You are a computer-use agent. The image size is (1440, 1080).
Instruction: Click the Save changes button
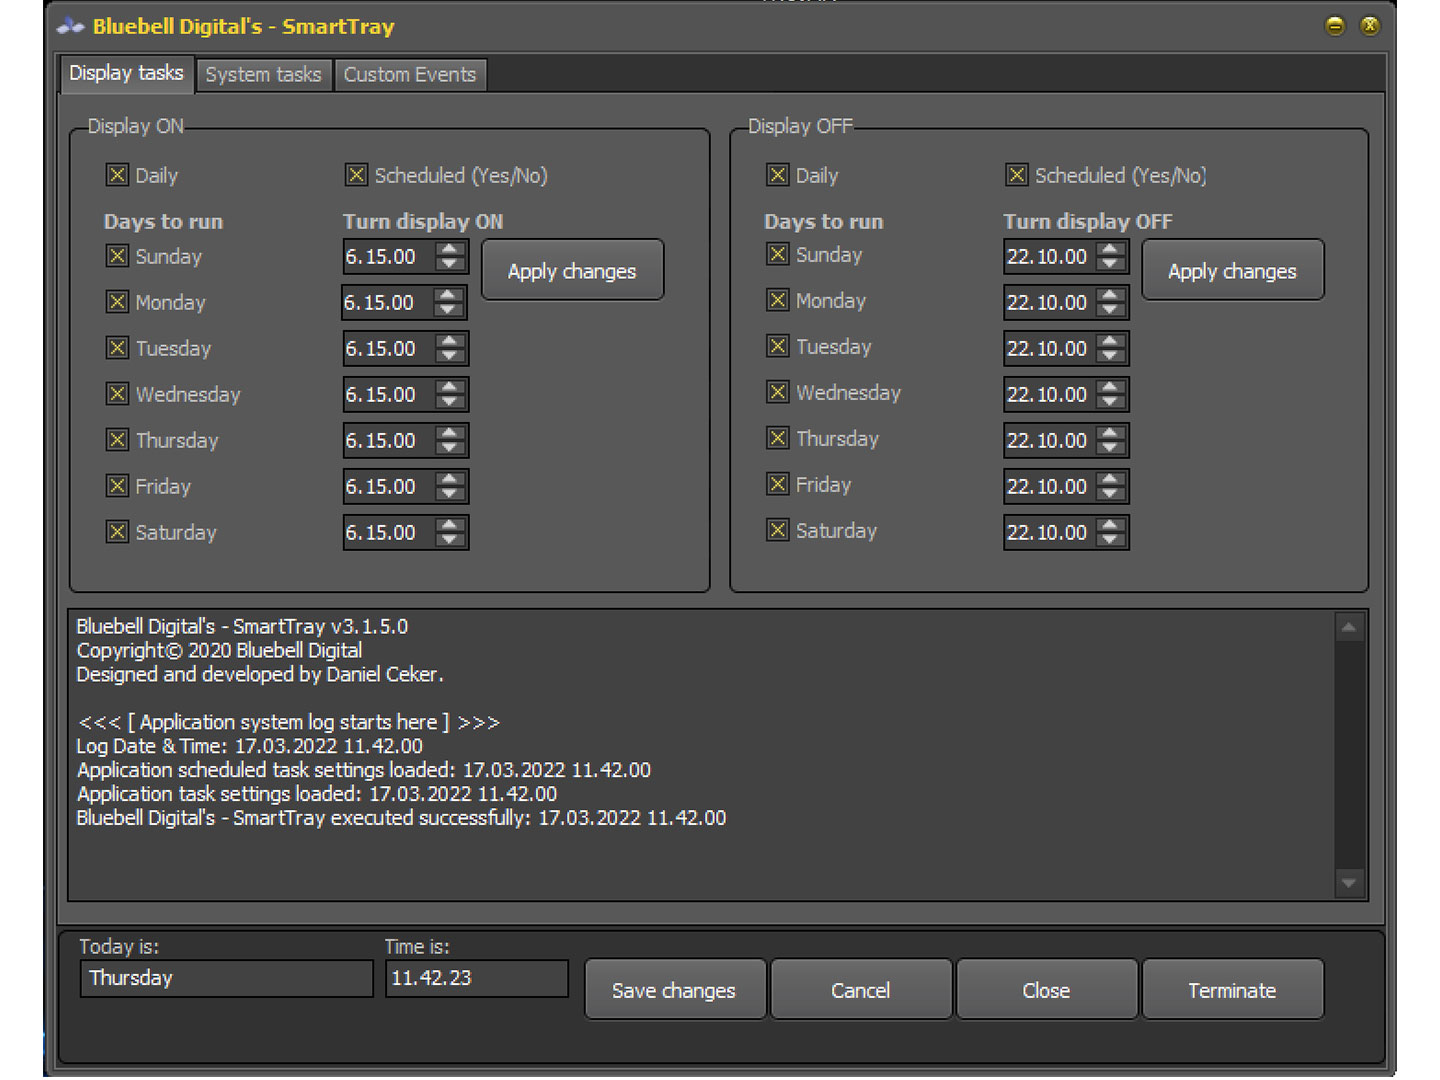click(674, 990)
